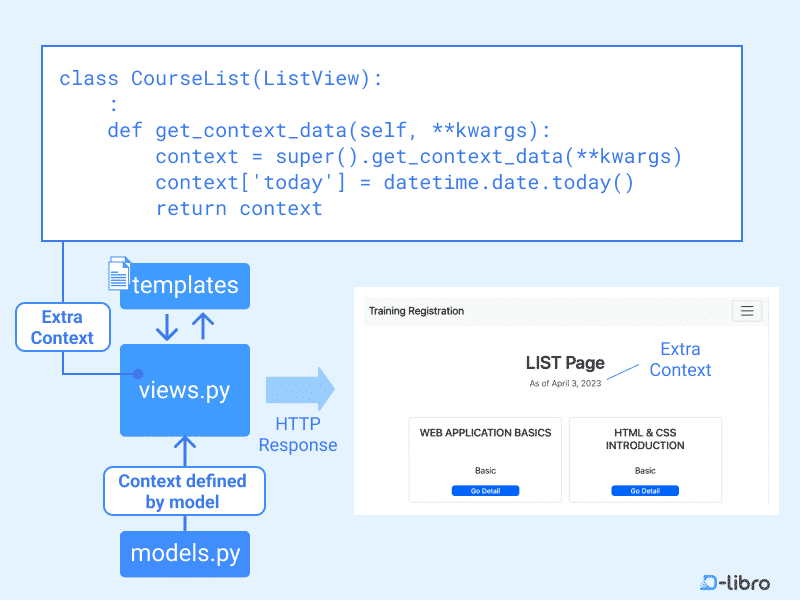This screenshot has height=600, width=800.
Task: Select the WEB APPLICATION BASICS course card
Action: coord(485,460)
